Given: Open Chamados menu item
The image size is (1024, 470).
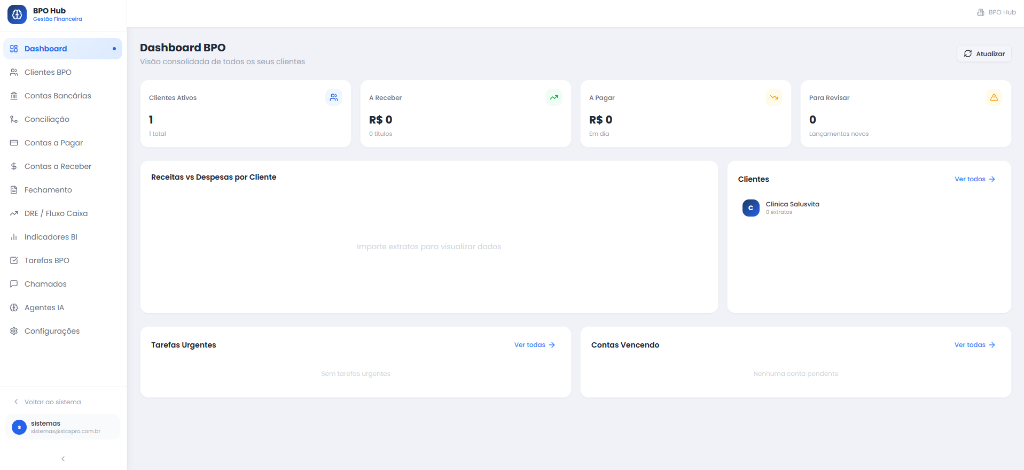Looking at the screenshot, I should coord(63,284).
